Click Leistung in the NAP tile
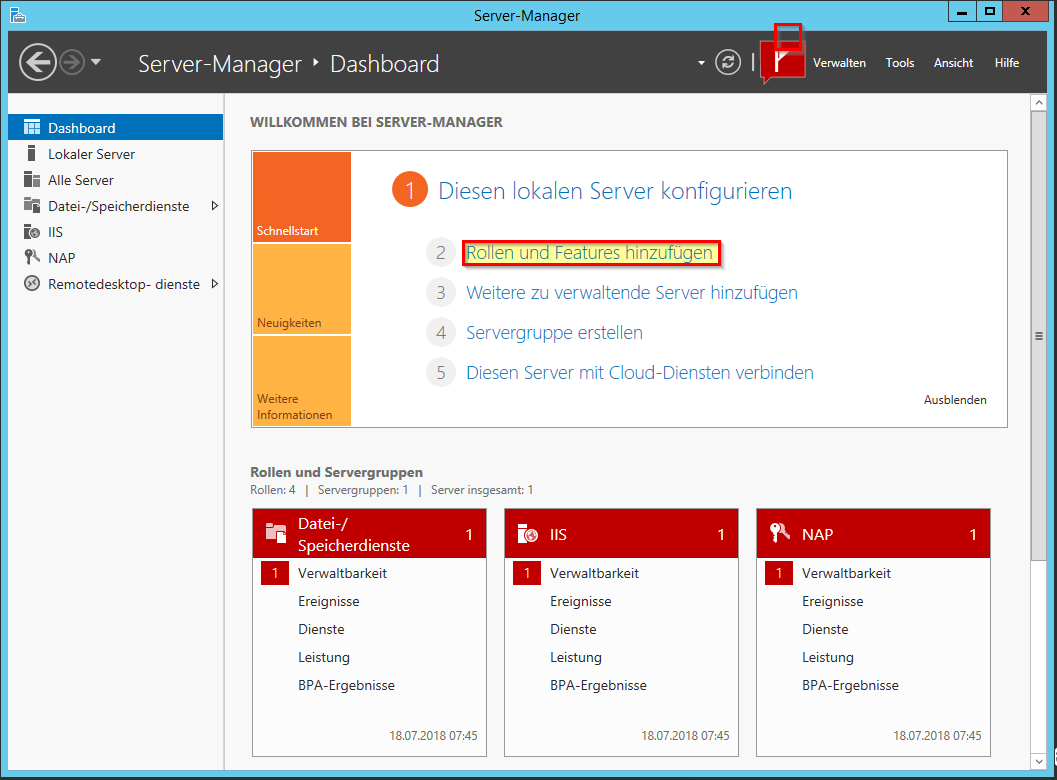The image size is (1057, 780). pos(828,657)
